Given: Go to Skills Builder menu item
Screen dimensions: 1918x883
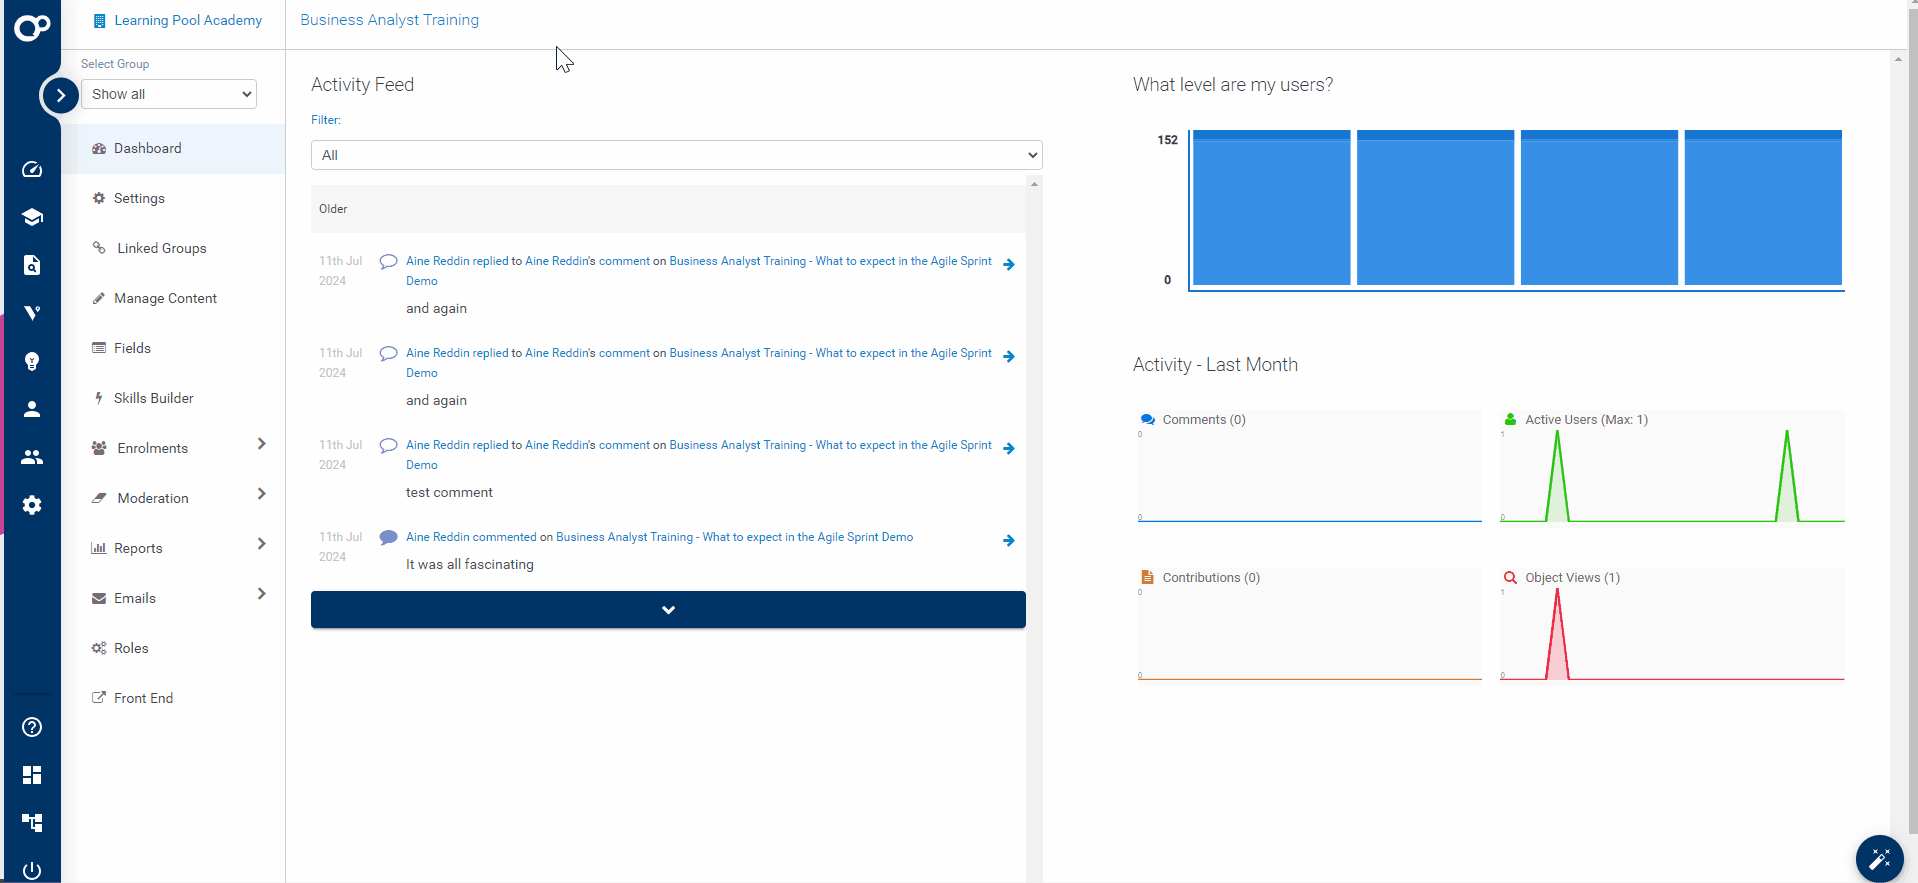Looking at the screenshot, I should [x=153, y=398].
